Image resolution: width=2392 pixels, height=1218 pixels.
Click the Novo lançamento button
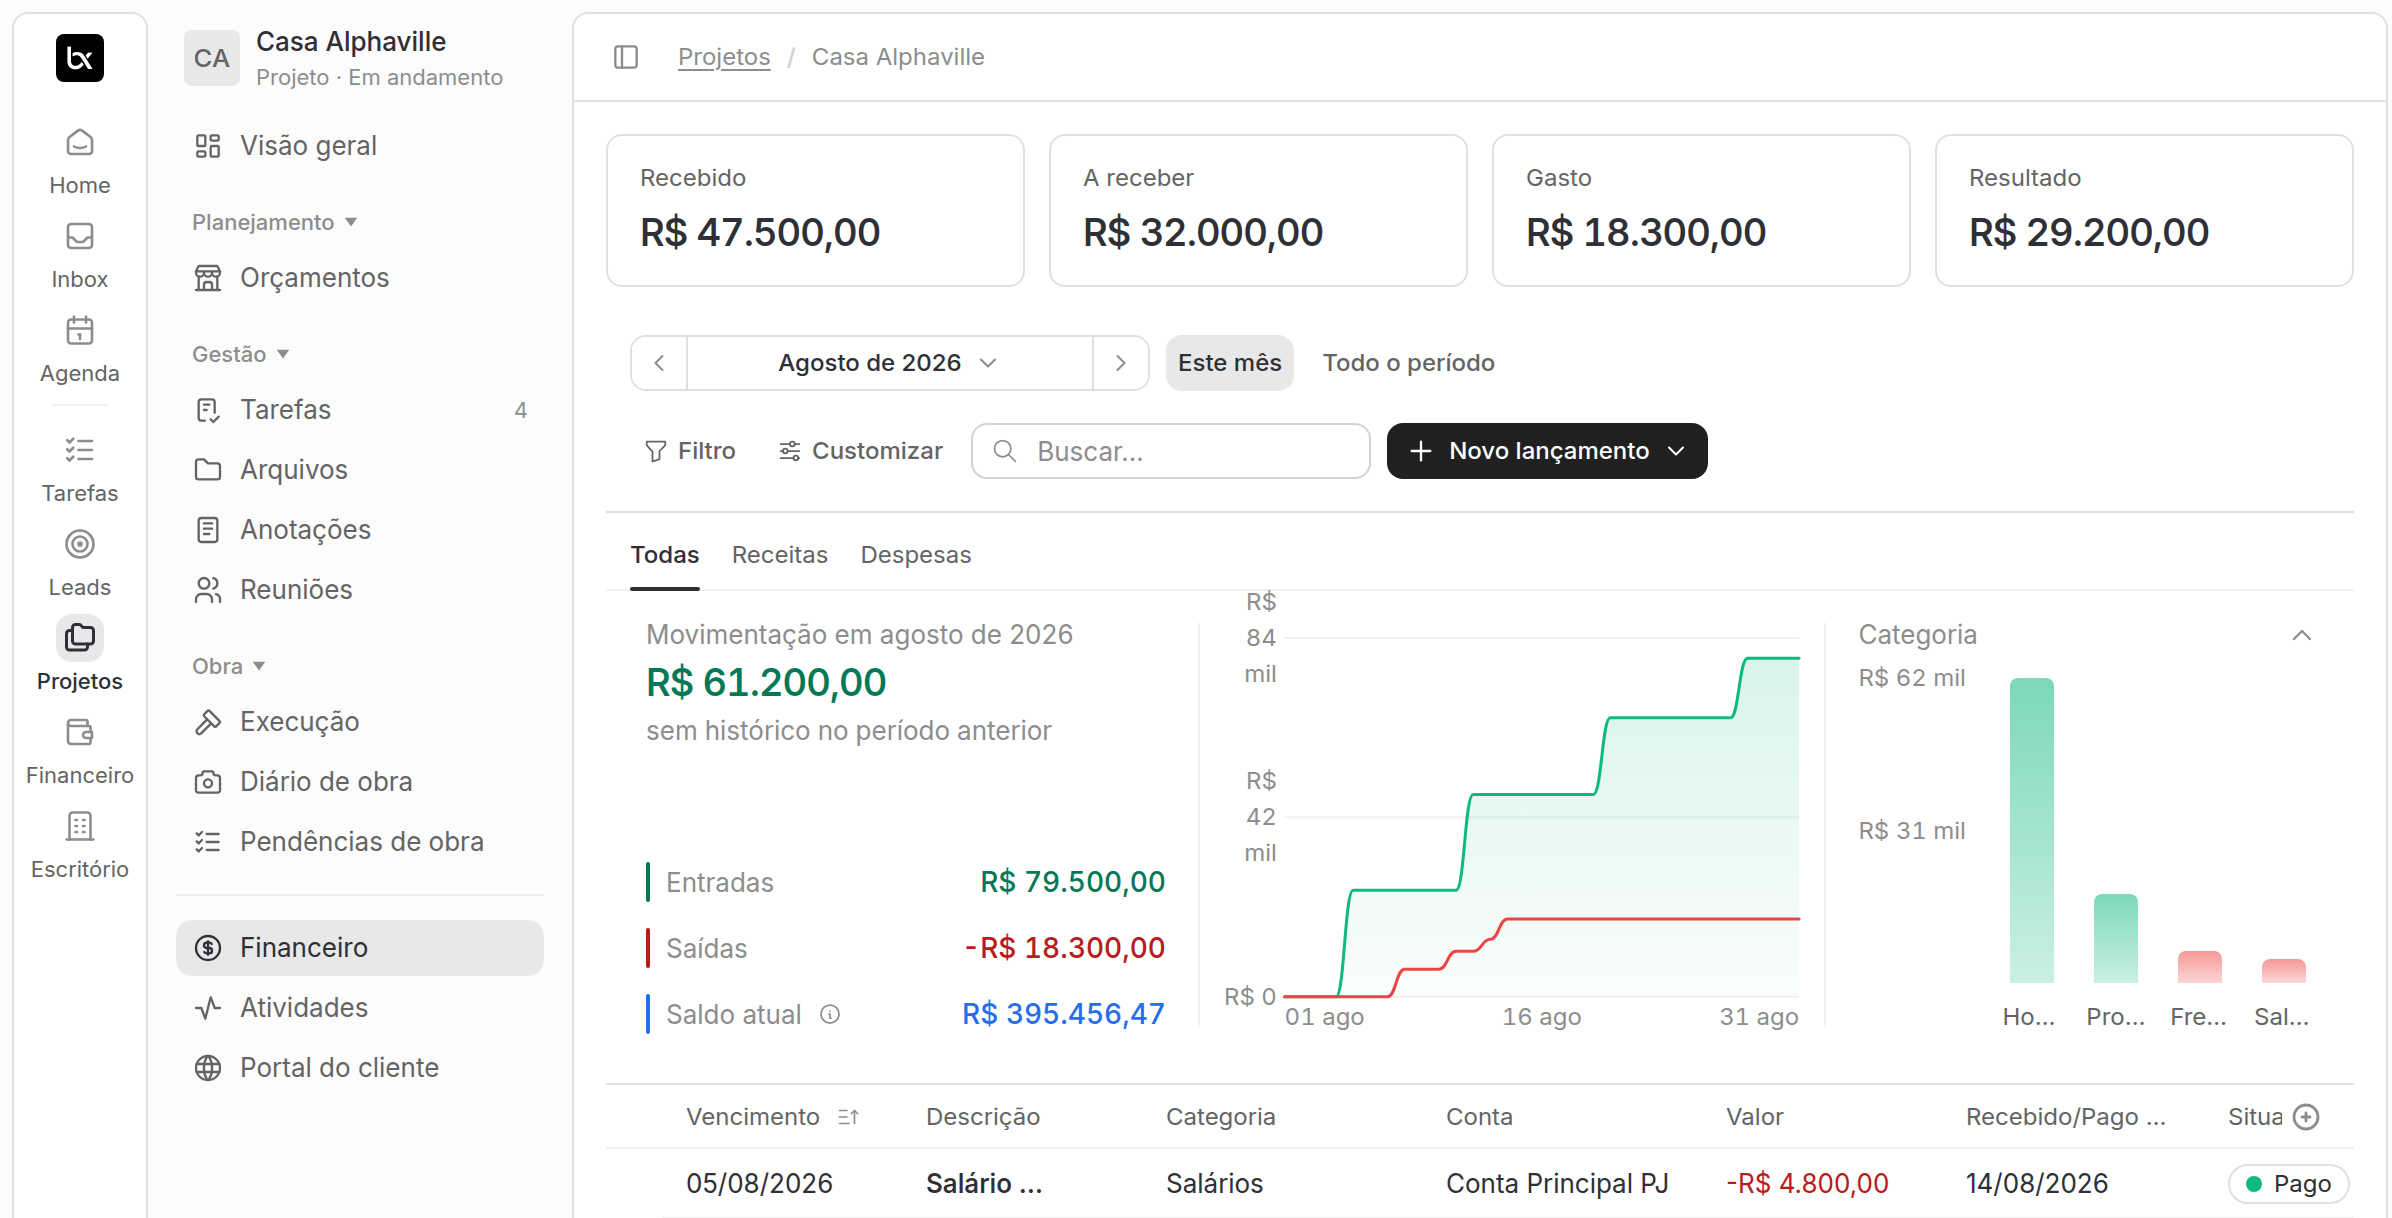tap(1546, 451)
